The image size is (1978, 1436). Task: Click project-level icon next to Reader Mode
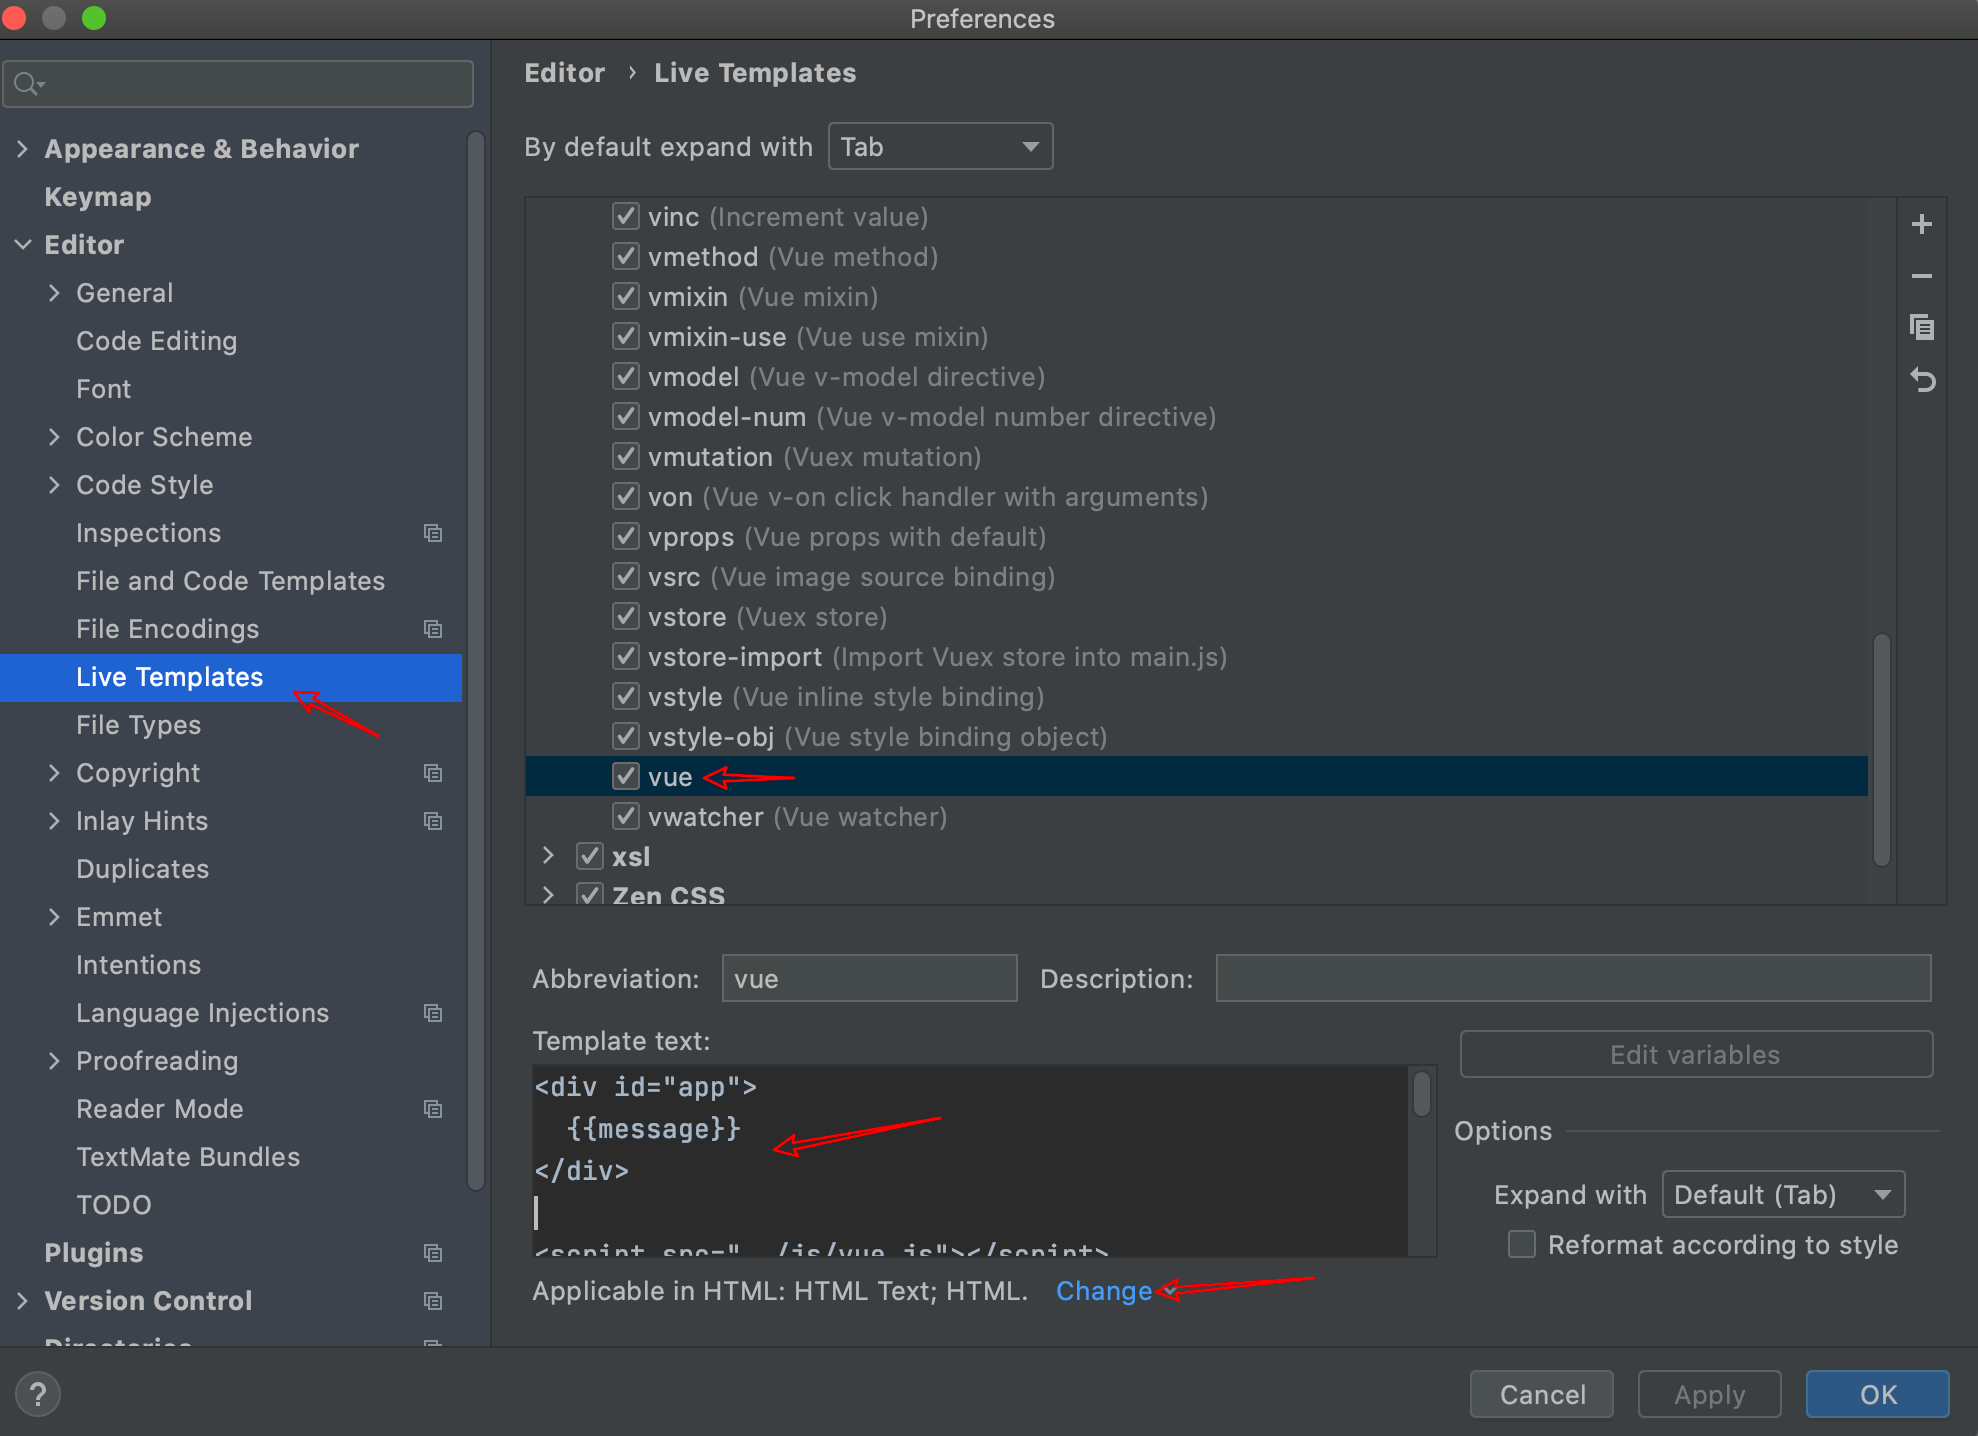433,1109
